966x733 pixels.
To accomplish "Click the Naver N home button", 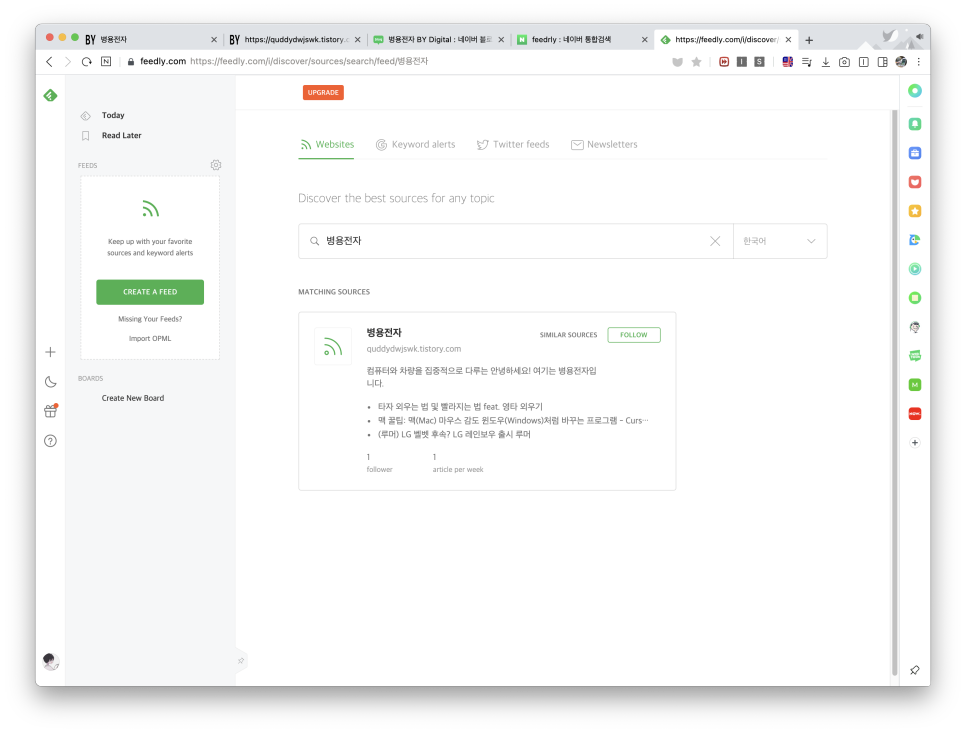I will coord(106,62).
